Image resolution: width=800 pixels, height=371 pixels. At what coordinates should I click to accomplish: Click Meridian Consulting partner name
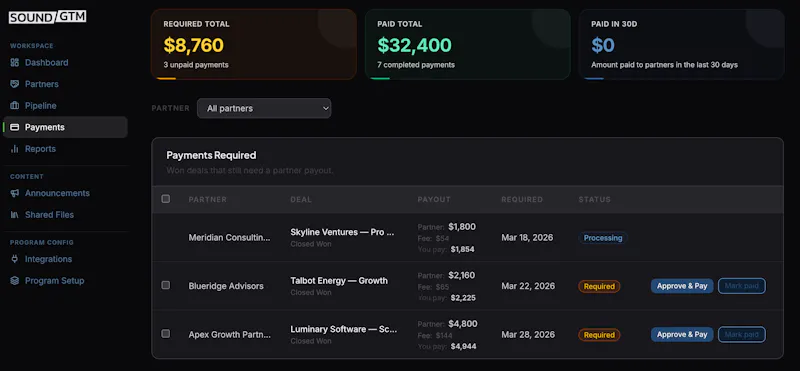click(230, 237)
